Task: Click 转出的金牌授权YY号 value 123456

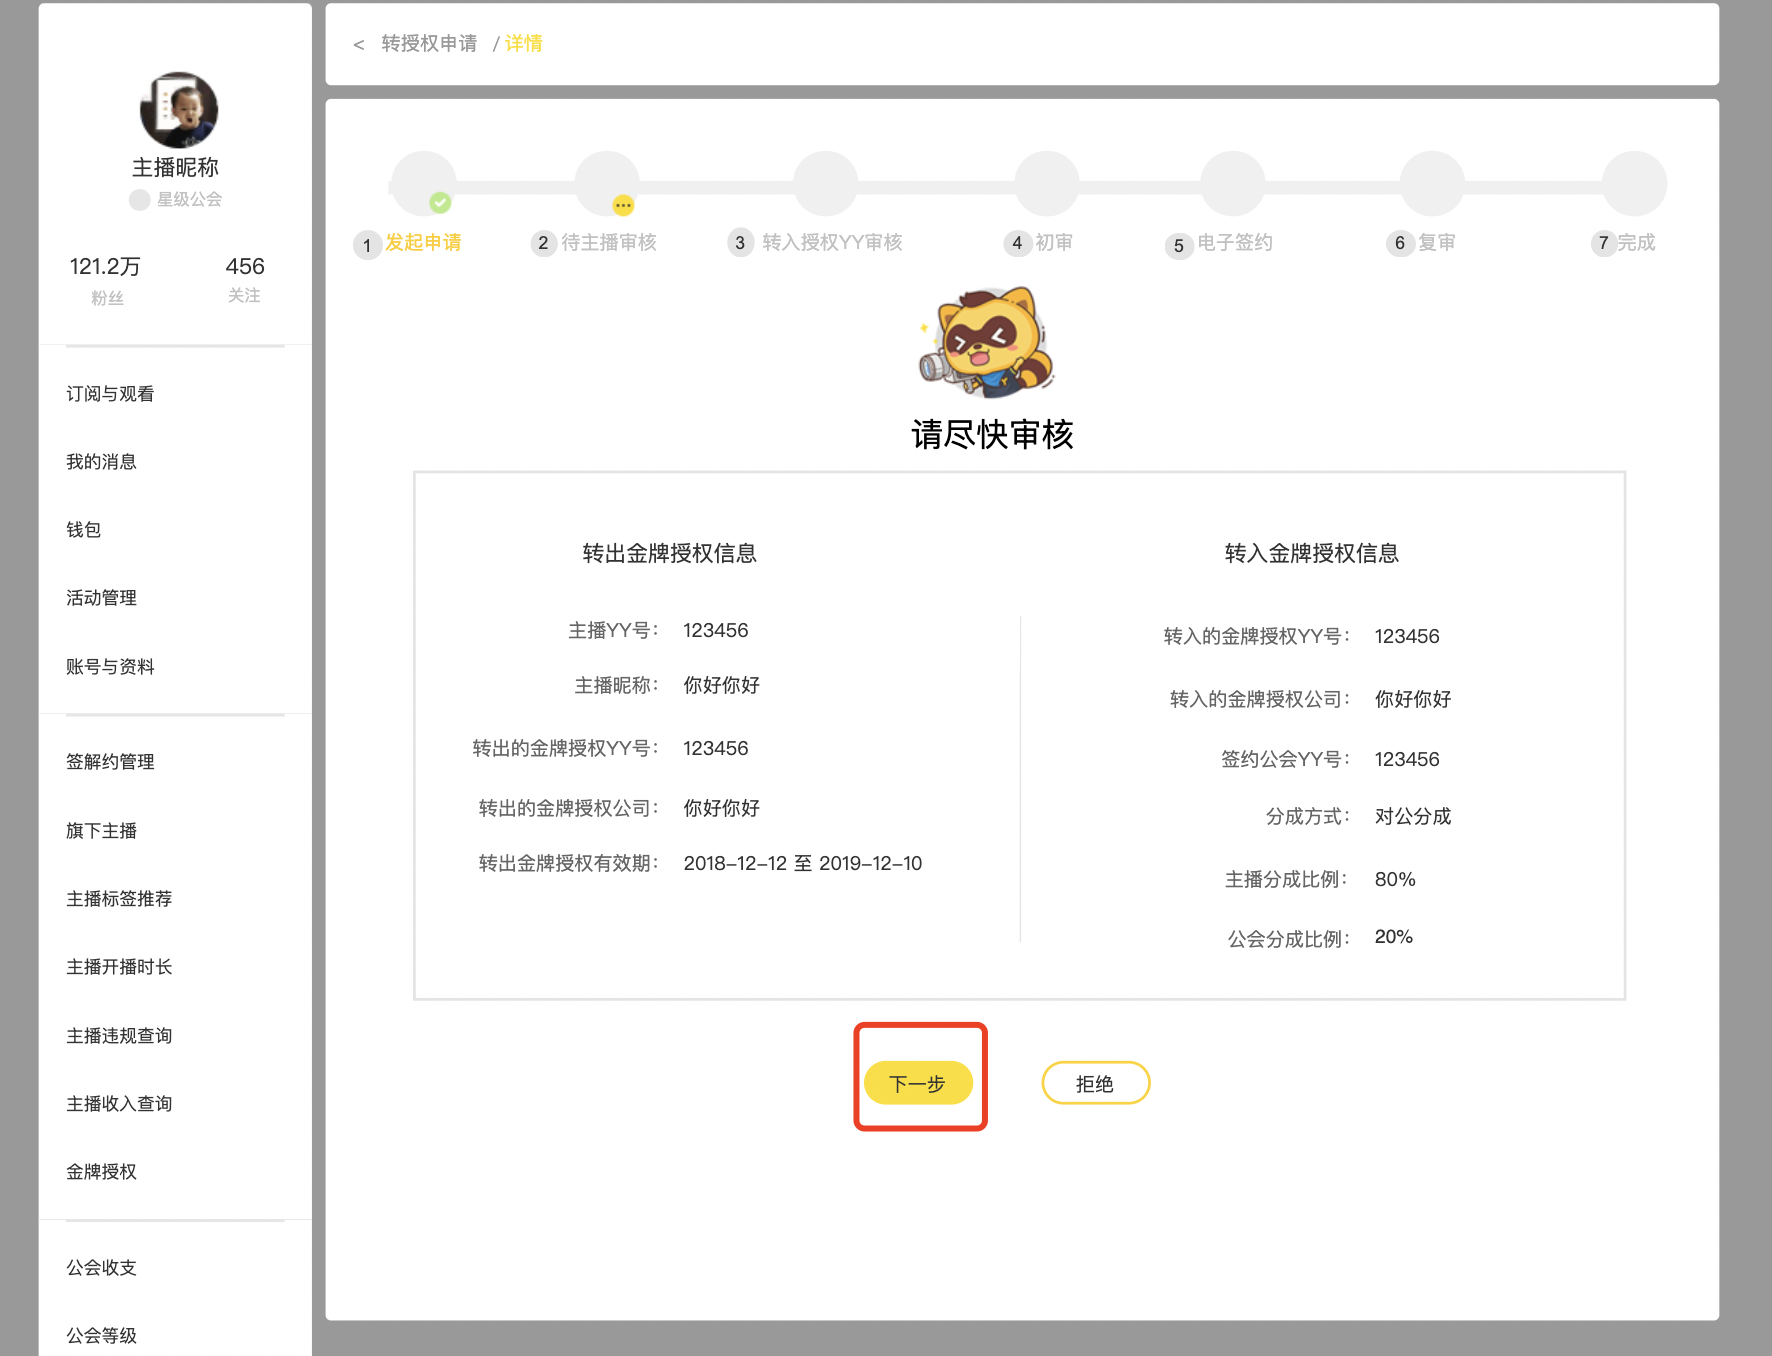Action: tap(715, 749)
